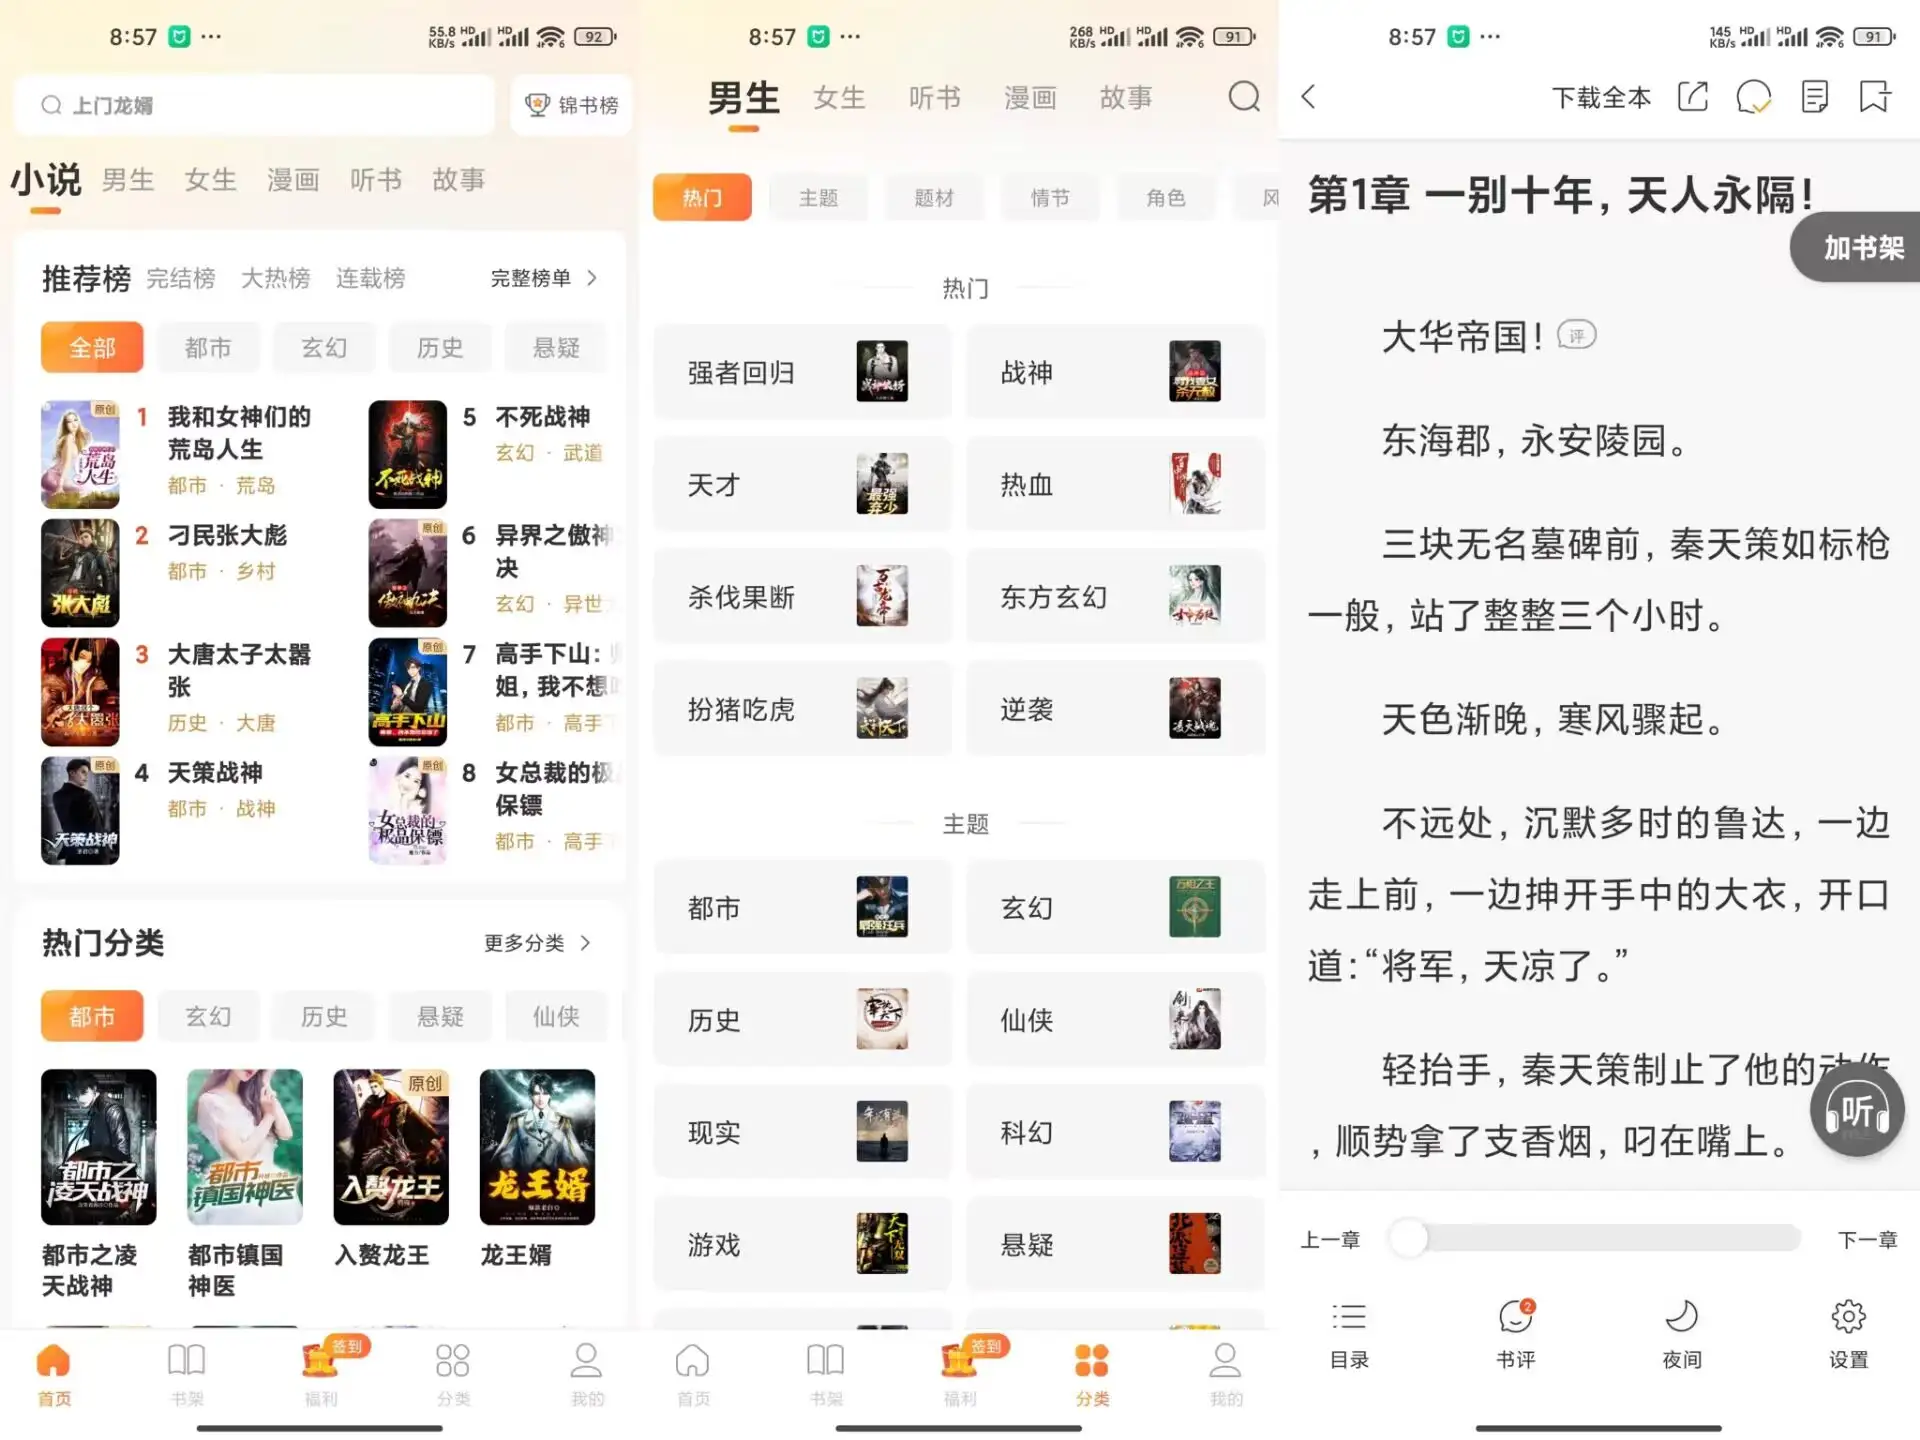The image size is (1920, 1440).
Task: Tap the back arrow on the reading page
Action: [1308, 97]
